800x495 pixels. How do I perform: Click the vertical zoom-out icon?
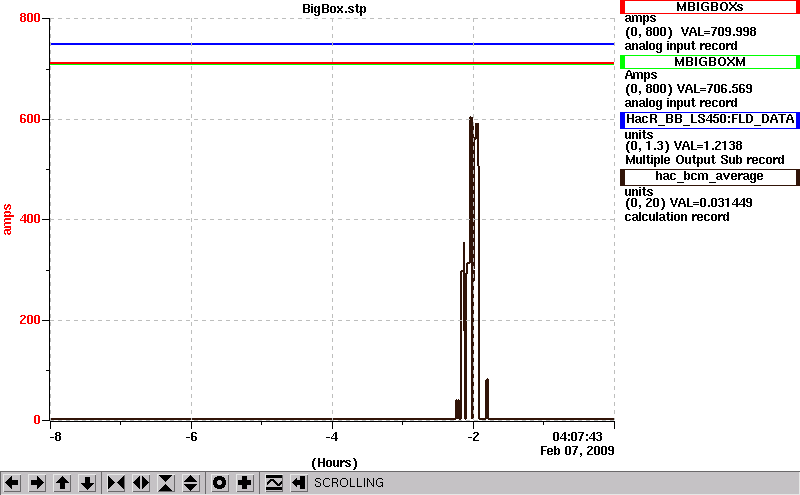(191, 483)
